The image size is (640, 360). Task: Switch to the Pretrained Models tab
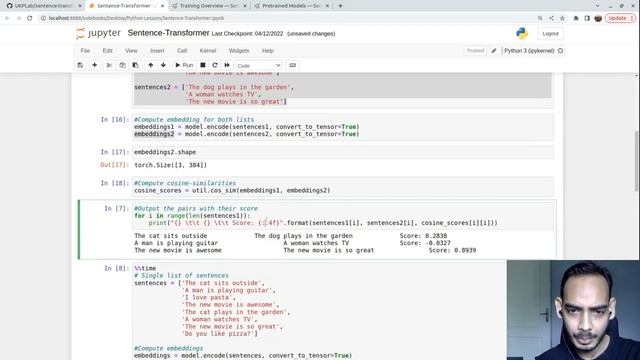pos(291,6)
